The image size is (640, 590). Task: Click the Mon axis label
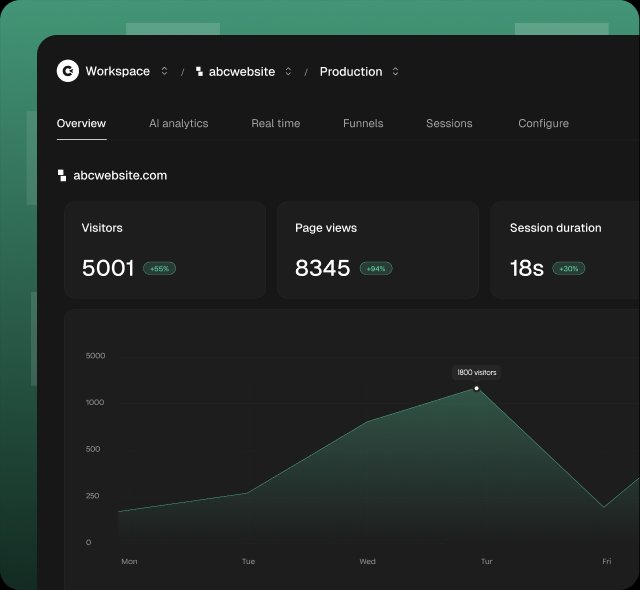tap(129, 561)
